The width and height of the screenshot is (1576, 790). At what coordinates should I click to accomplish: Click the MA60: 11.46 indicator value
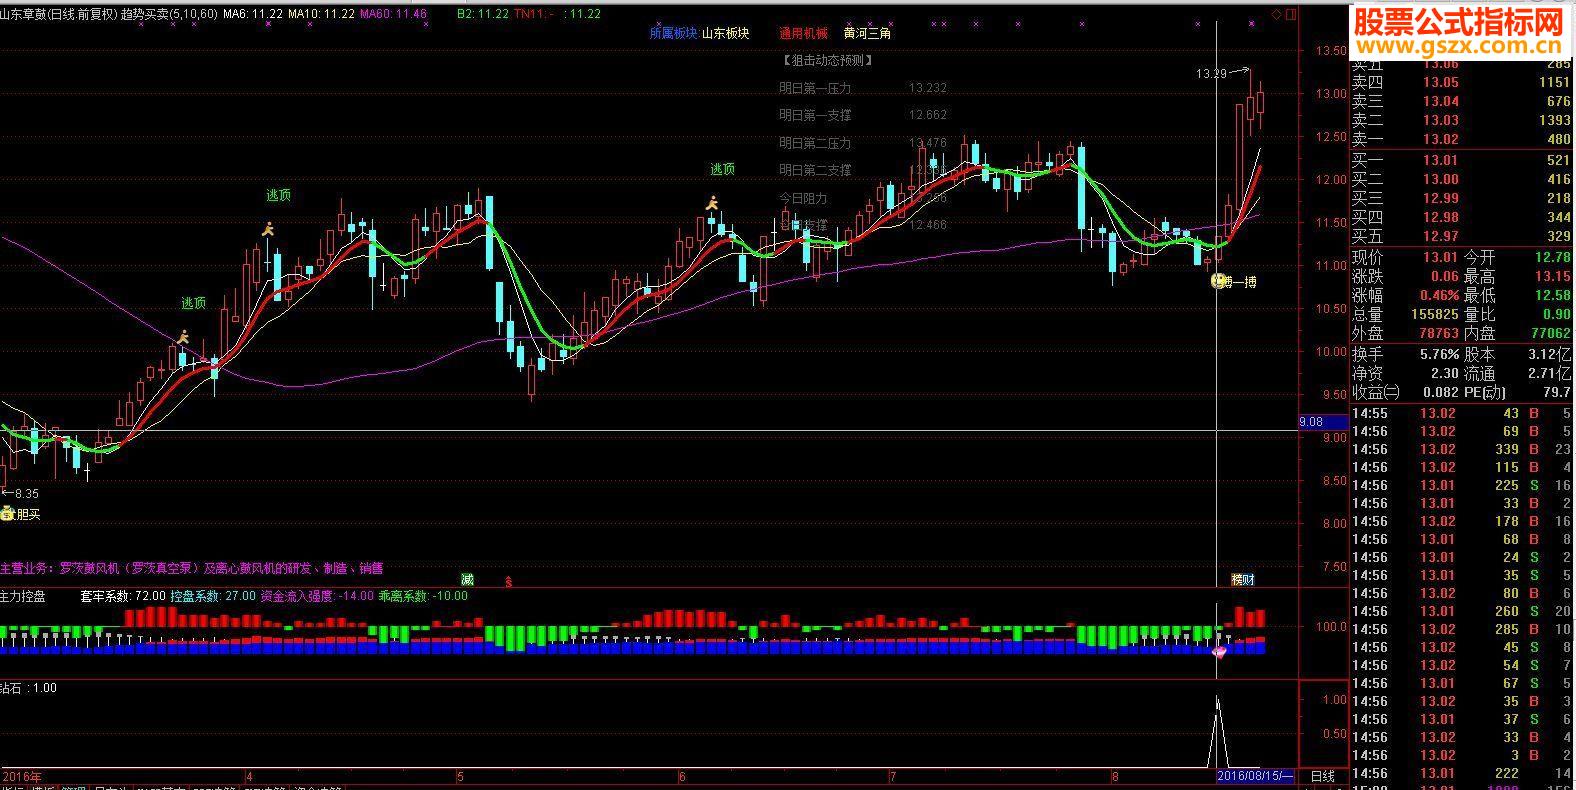click(x=393, y=14)
